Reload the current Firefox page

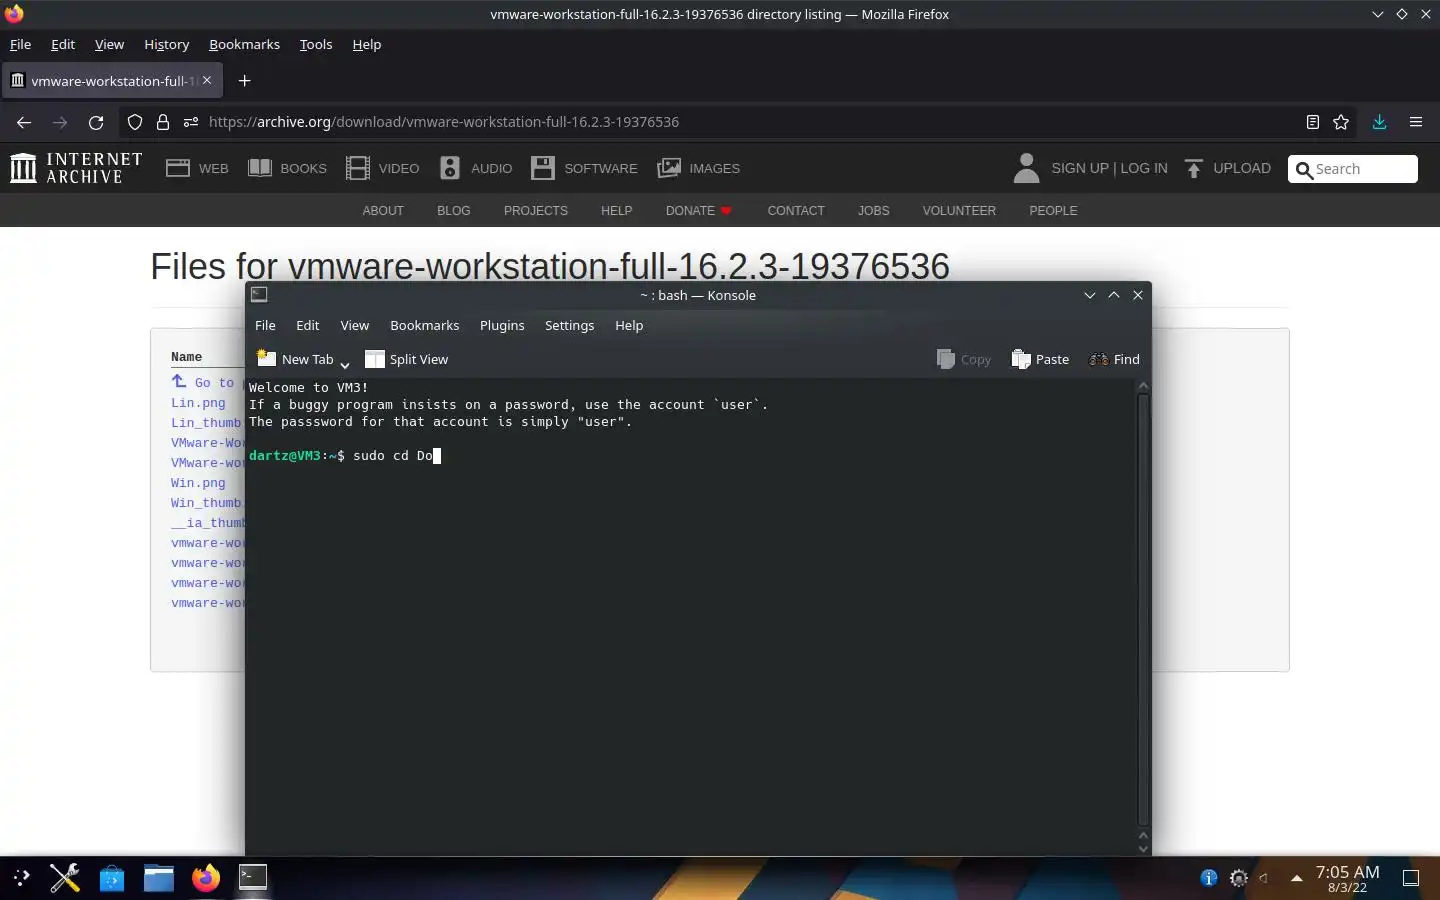tap(96, 122)
